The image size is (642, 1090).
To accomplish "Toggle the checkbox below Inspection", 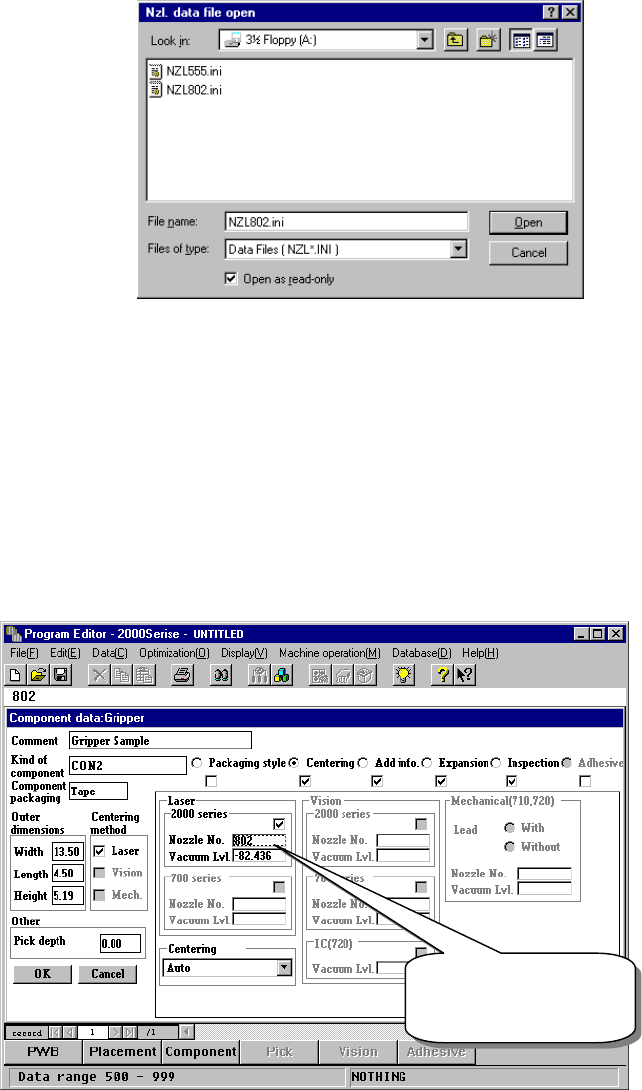I will 512,781.
